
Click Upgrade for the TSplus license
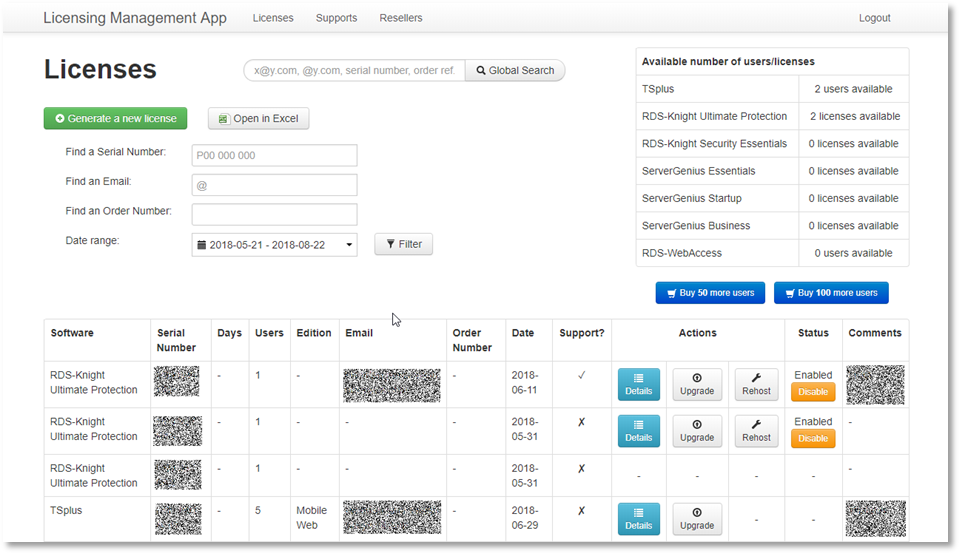click(x=697, y=519)
